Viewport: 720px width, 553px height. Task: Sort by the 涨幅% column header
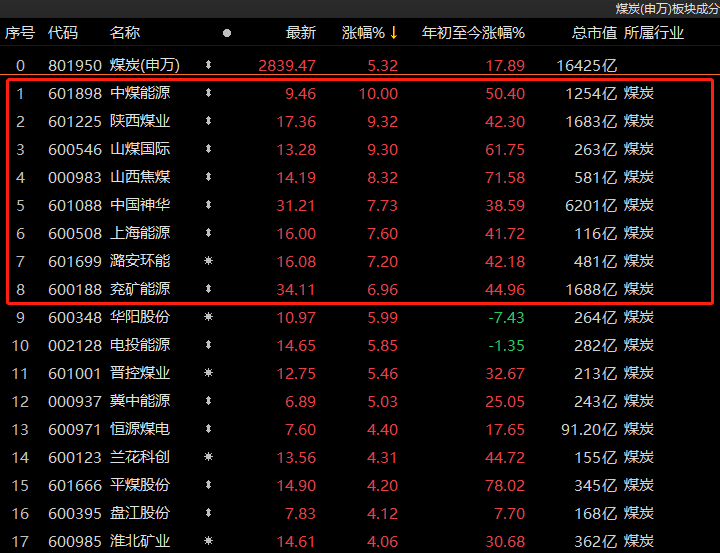click(x=363, y=33)
